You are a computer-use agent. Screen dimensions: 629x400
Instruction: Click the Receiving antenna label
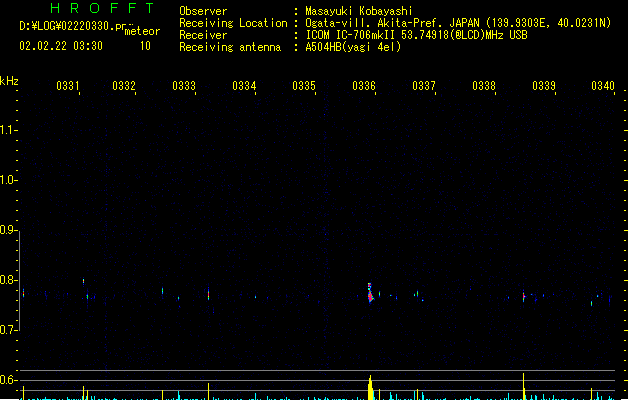pyautogui.click(x=230, y=47)
